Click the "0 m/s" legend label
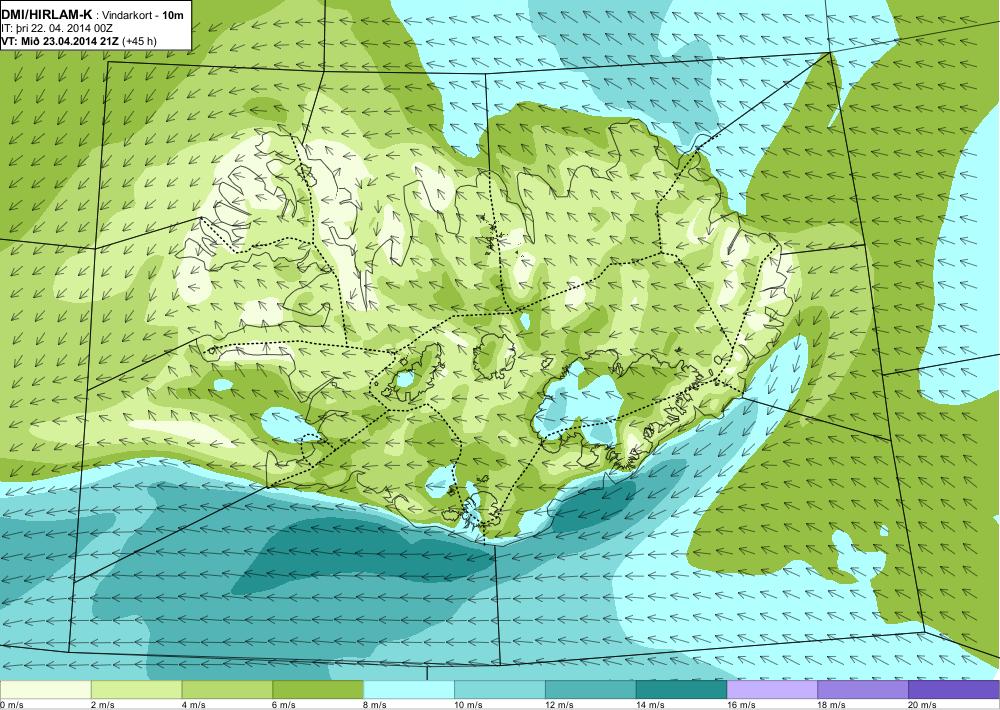Viewport: 1000px width, 710px height. [12, 705]
